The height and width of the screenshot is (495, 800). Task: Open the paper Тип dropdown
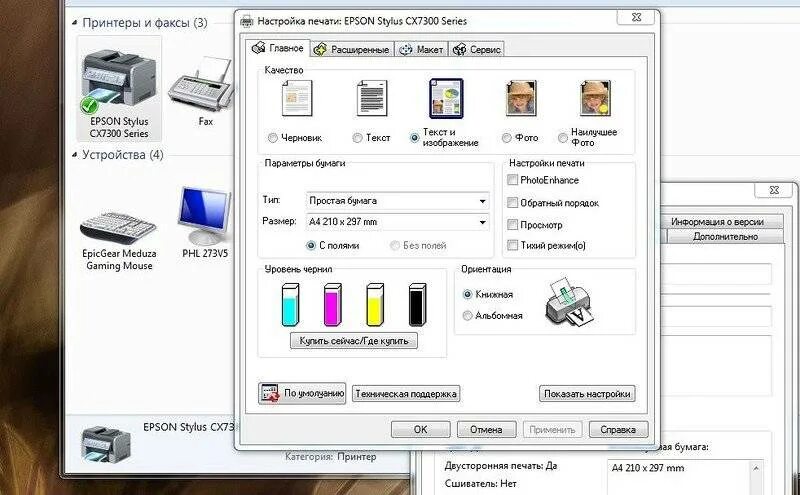point(397,201)
